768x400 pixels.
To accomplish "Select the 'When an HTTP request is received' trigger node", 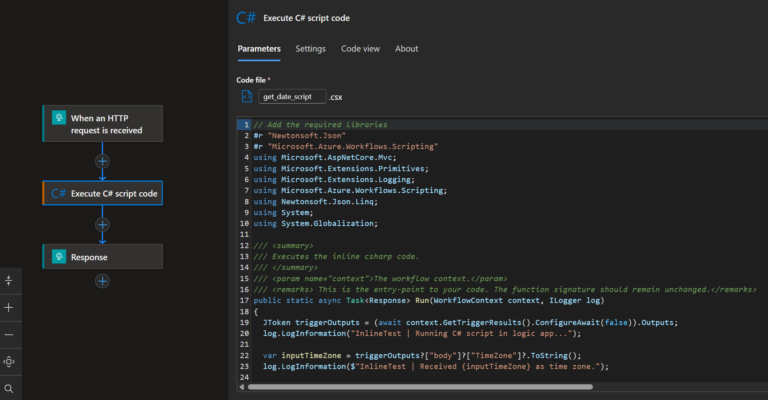I will [x=102, y=124].
